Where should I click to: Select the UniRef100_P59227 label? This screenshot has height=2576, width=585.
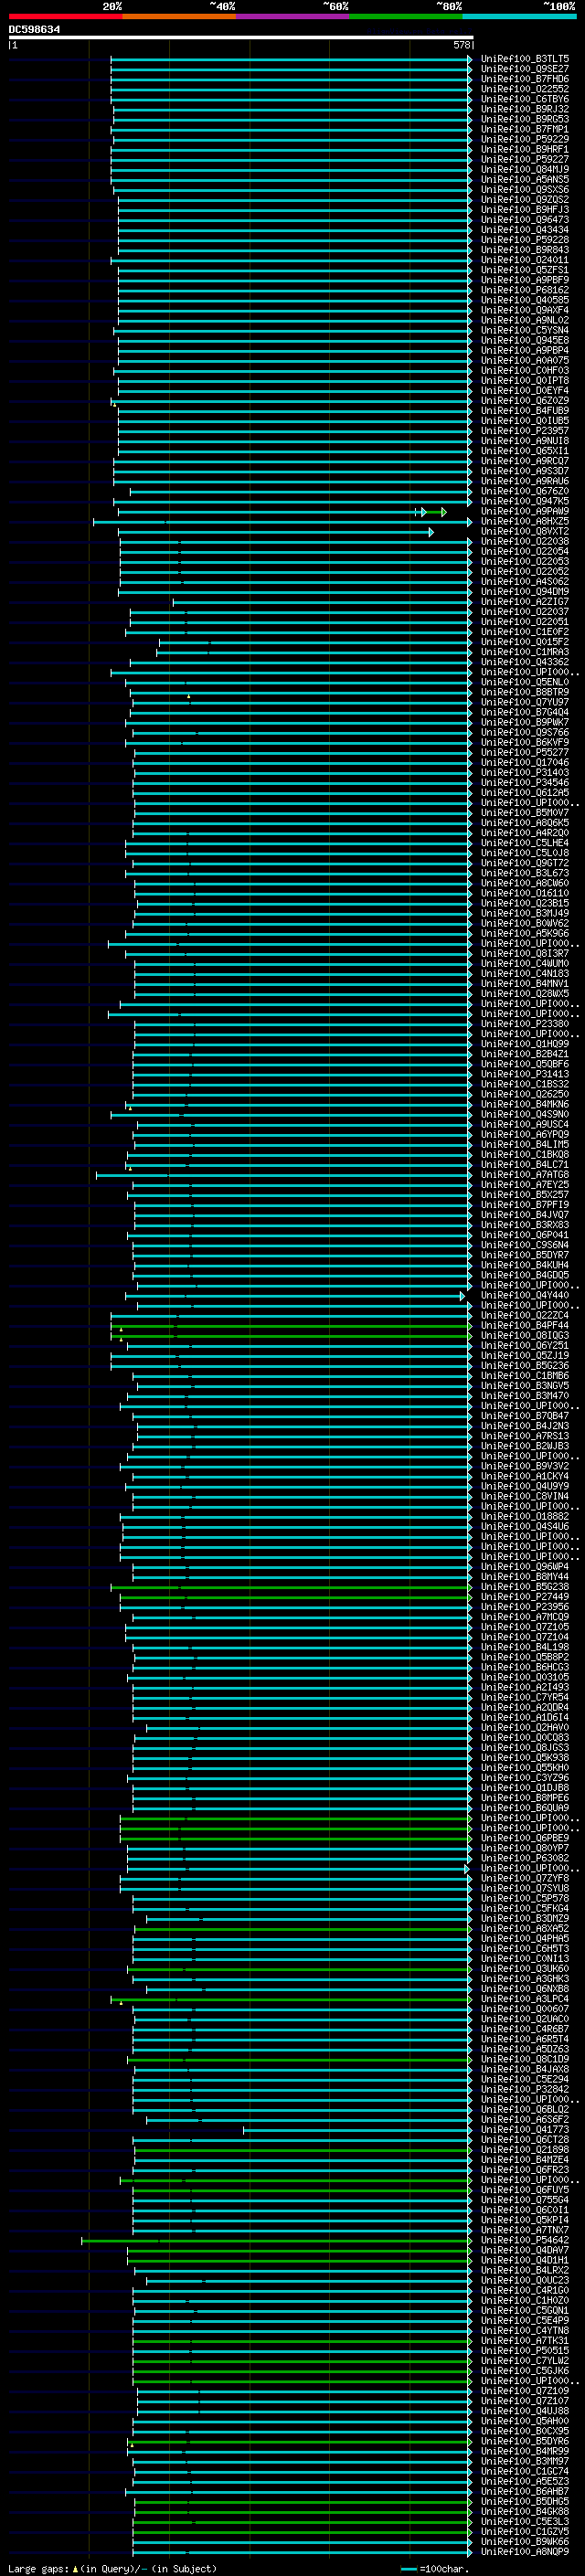[524, 159]
